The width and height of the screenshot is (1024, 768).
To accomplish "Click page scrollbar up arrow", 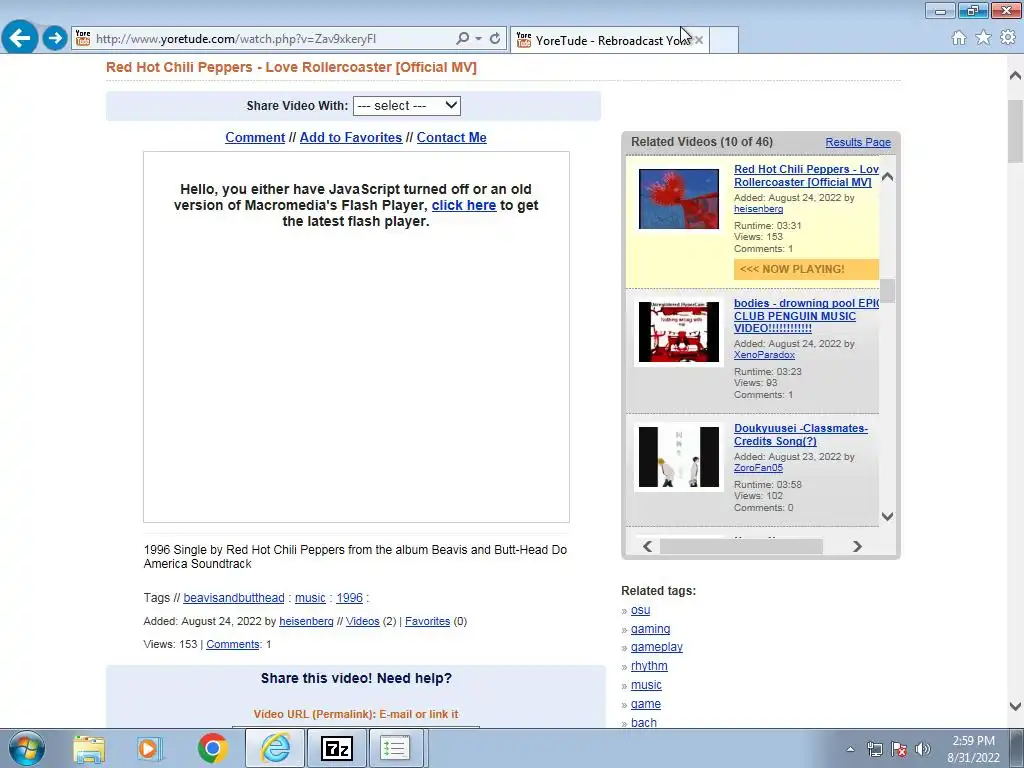I will (1015, 76).
